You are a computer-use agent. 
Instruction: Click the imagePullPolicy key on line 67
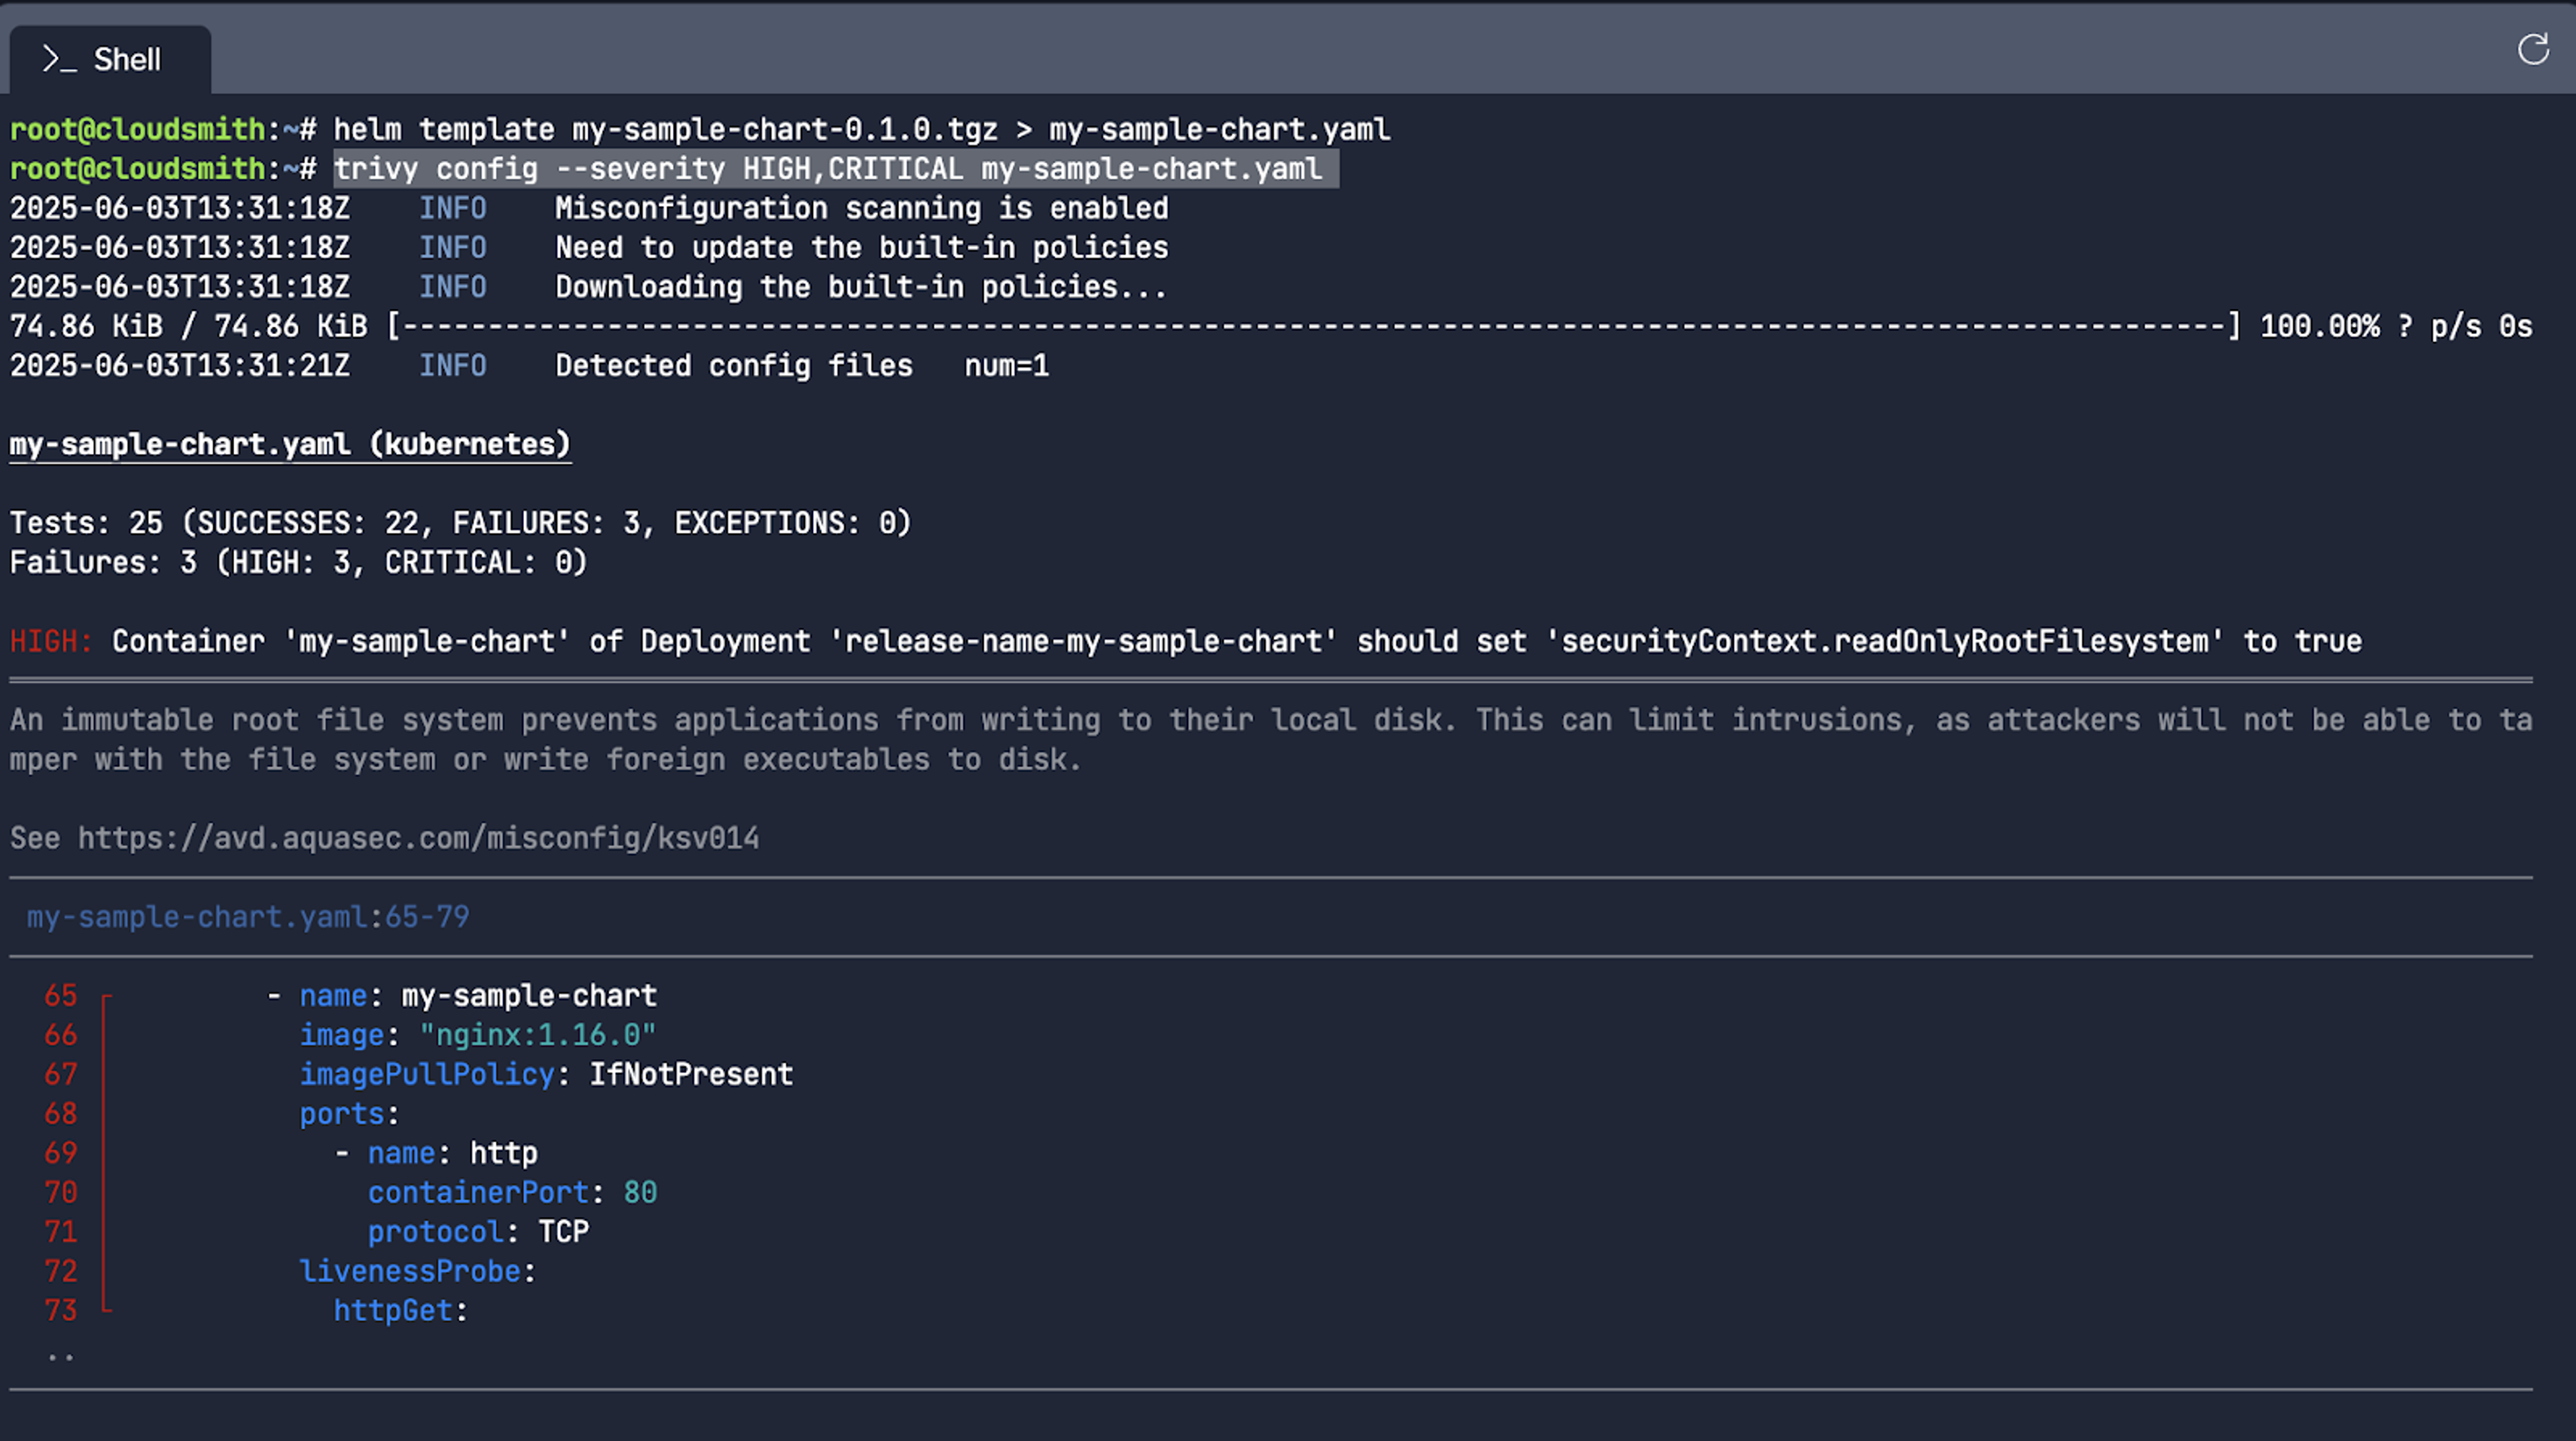(427, 1075)
